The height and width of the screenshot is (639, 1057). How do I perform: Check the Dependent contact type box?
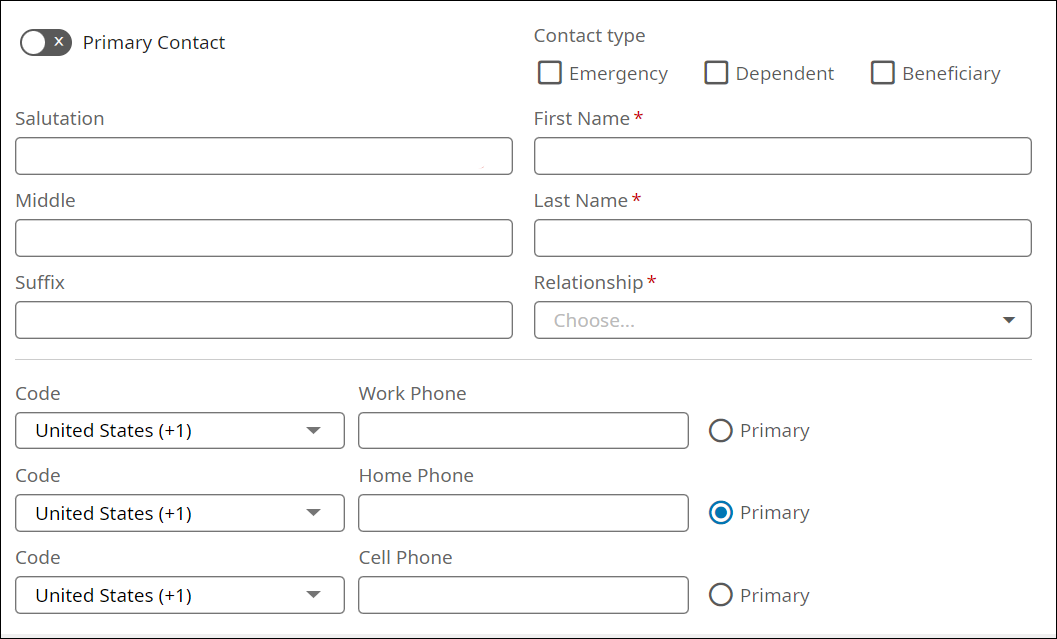point(716,73)
